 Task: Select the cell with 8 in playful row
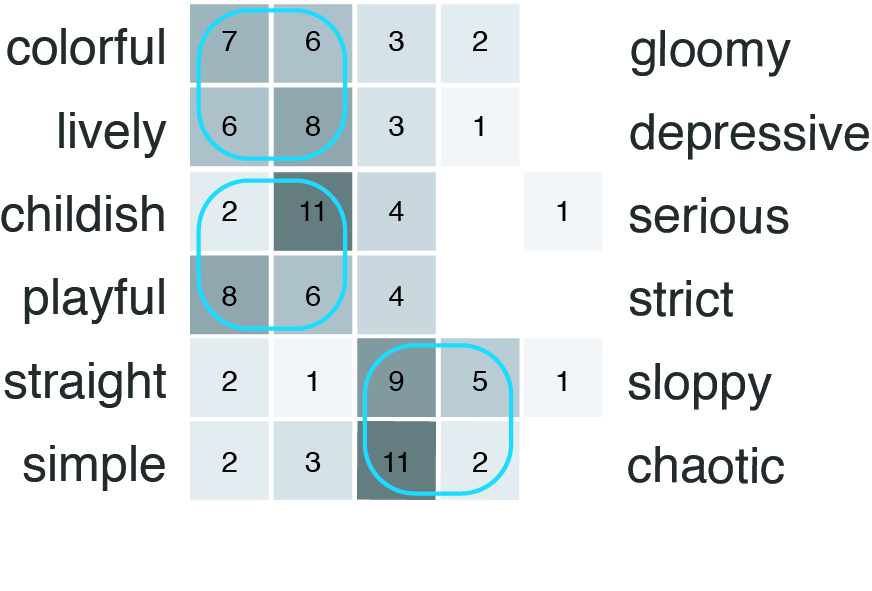(230, 295)
